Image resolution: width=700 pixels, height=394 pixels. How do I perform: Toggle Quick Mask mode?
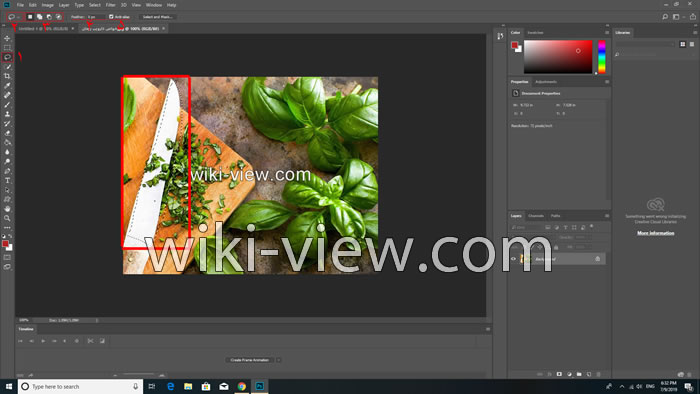click(7, 257)
